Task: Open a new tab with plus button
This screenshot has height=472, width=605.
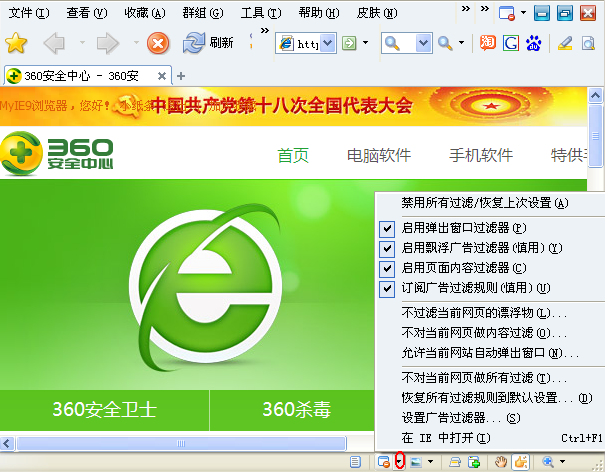Action: [181, 76]
